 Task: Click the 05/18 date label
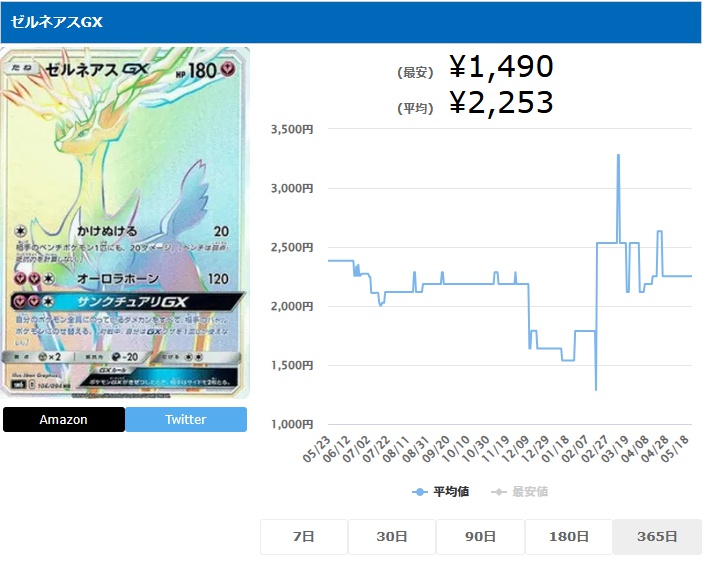(675, 449)
